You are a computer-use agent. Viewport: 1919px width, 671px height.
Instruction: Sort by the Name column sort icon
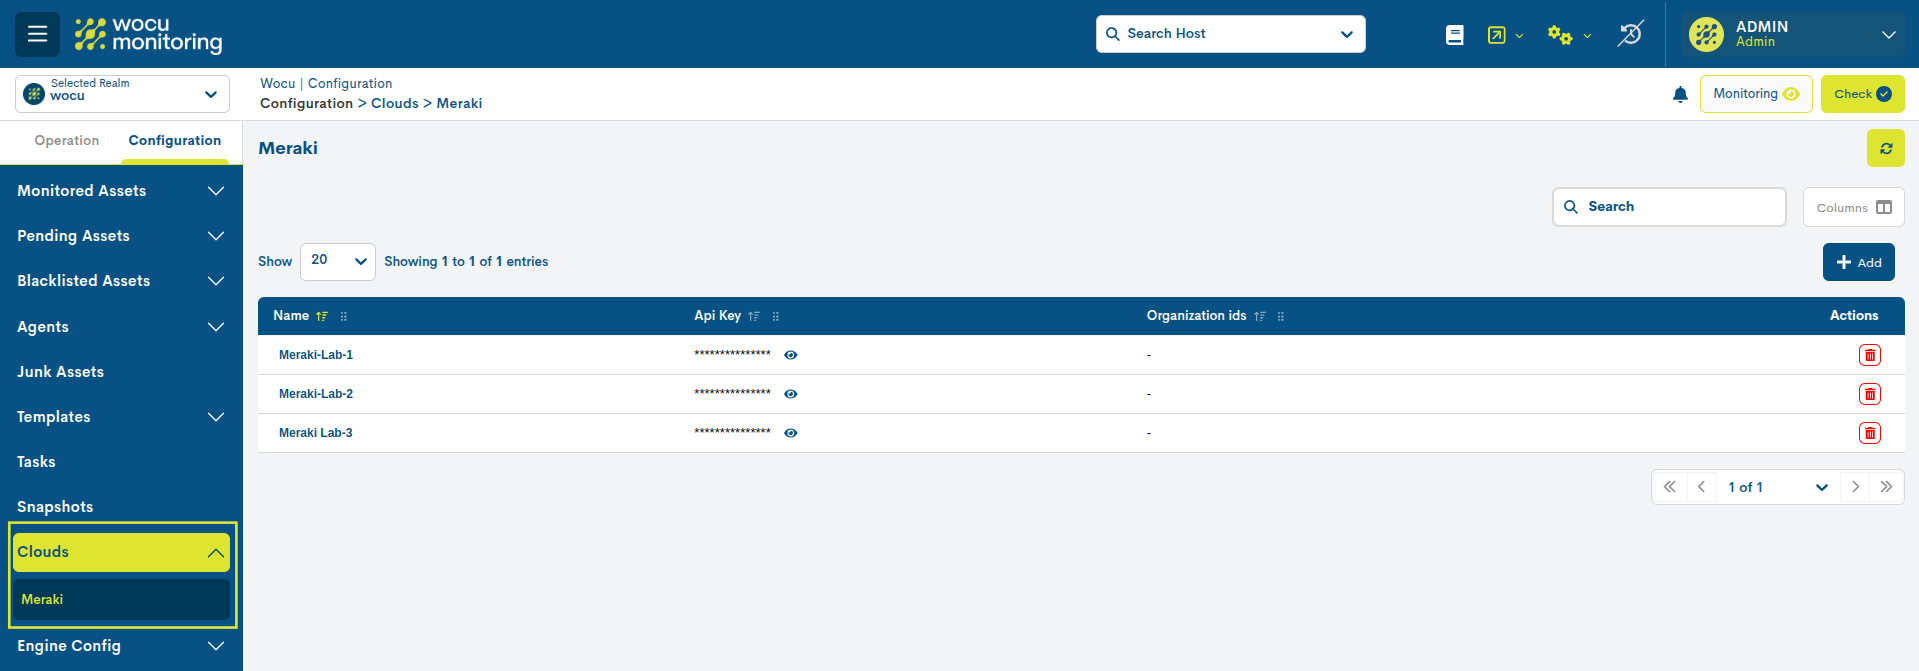(x=322, y=316)
